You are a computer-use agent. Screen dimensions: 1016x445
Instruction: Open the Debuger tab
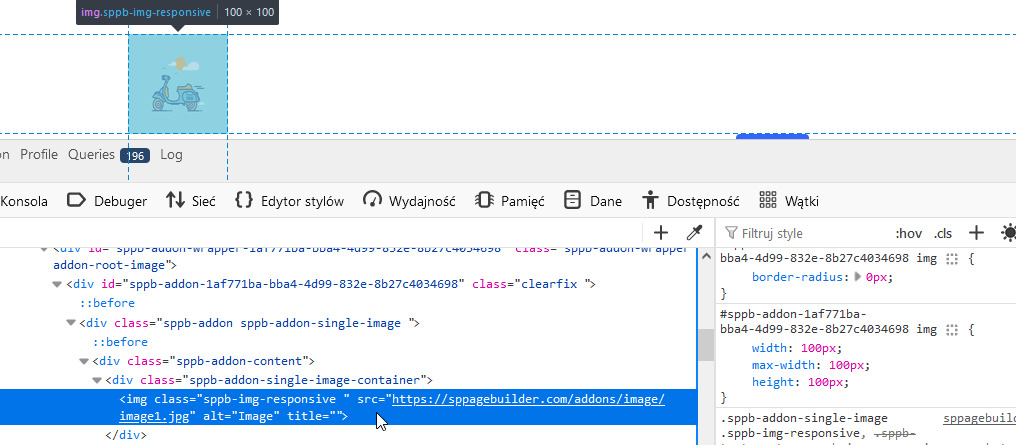108,201
